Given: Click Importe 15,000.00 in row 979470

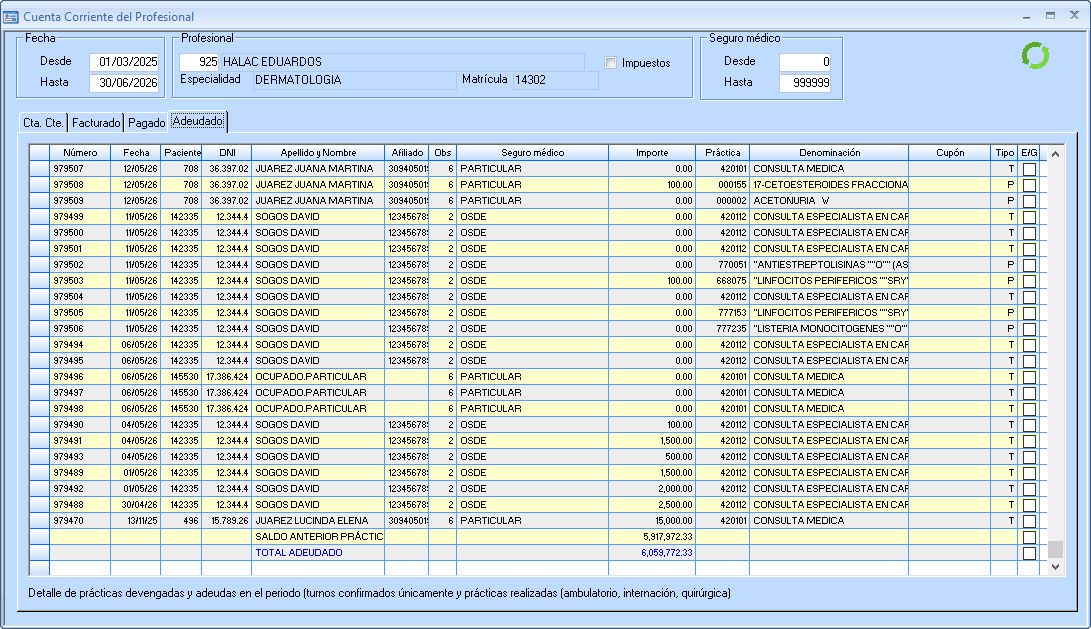Looking at the screenshot, I should coord(652,521).
